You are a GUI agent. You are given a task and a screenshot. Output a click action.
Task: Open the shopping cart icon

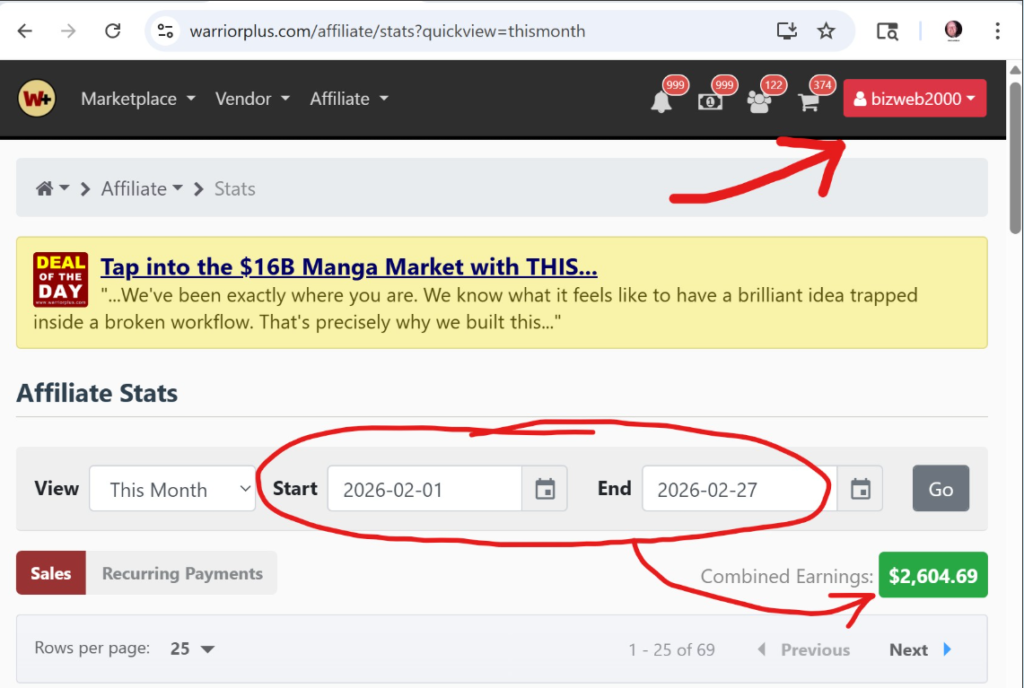809,101
